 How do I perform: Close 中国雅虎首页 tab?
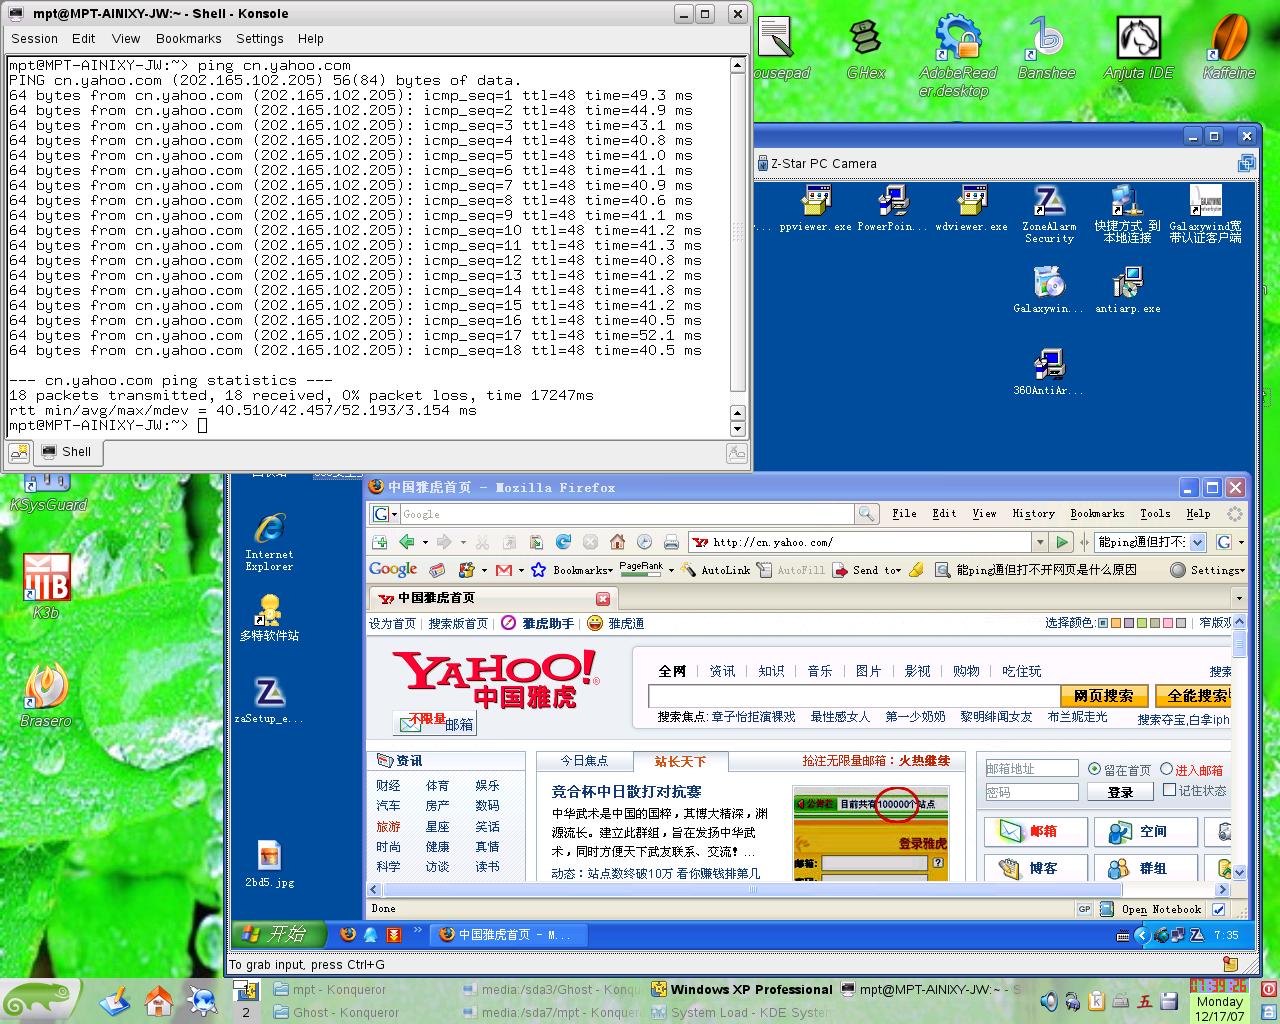coord(603,598)
